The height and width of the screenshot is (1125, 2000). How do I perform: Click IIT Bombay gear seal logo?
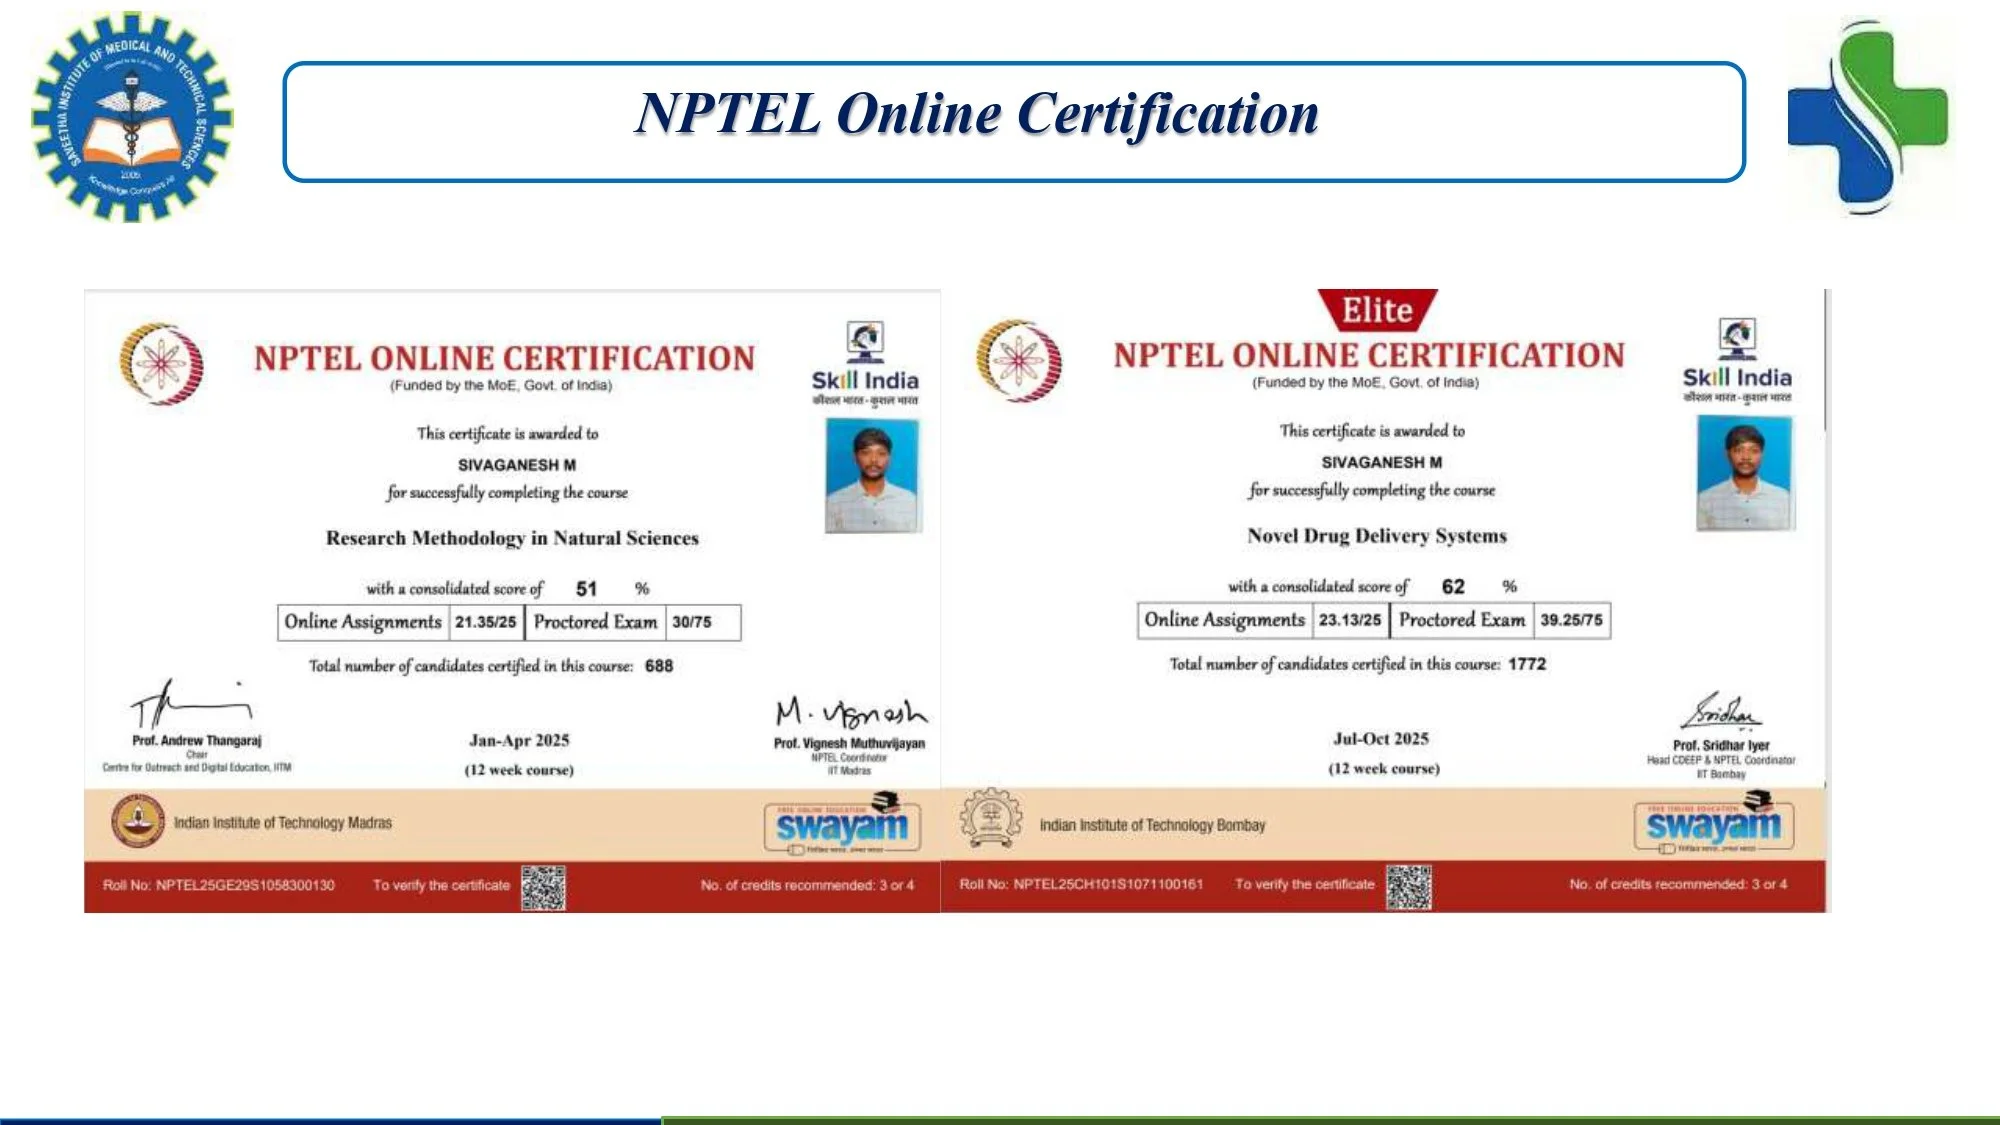click(x=991, y=819)
